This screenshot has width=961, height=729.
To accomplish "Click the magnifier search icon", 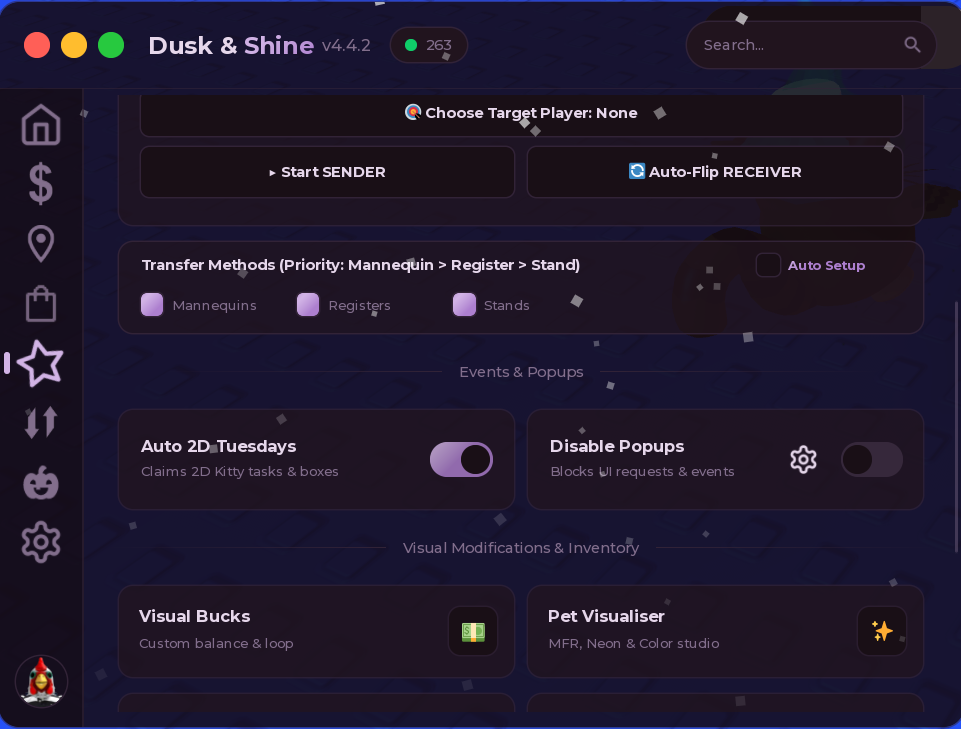I will click(x=912, y=45).
